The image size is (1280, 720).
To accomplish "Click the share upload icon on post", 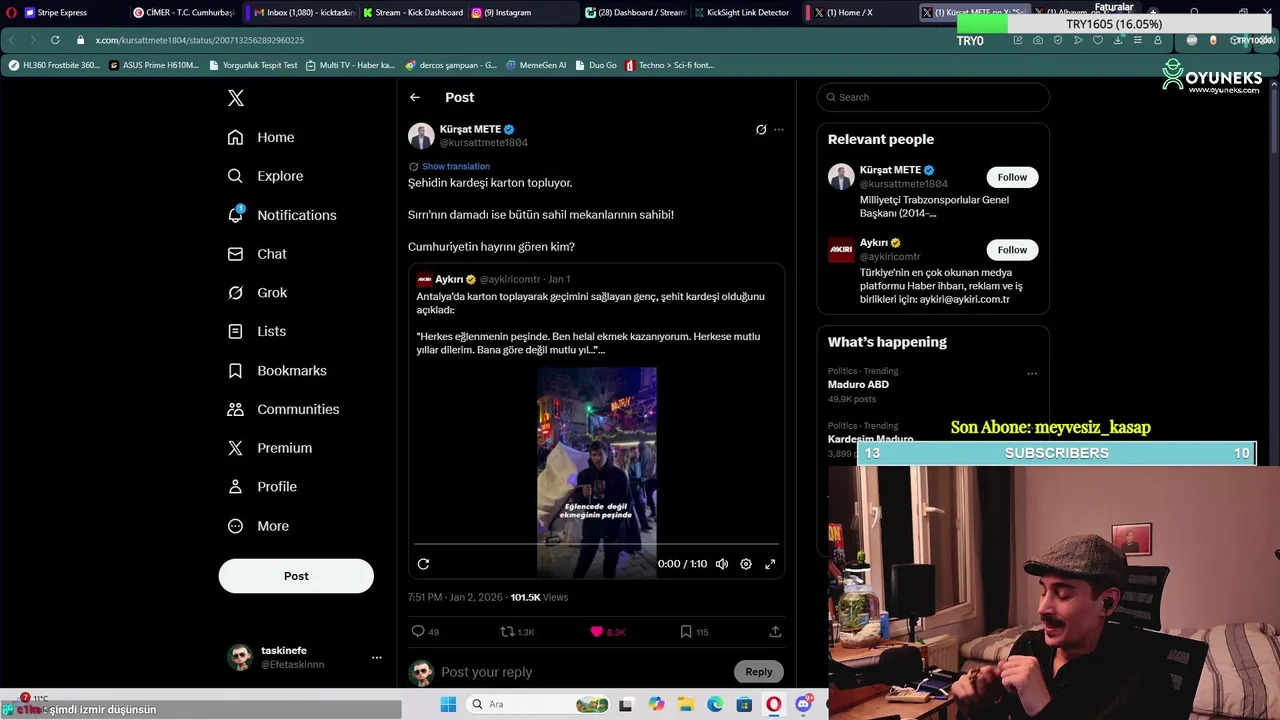I will [775, 632].
